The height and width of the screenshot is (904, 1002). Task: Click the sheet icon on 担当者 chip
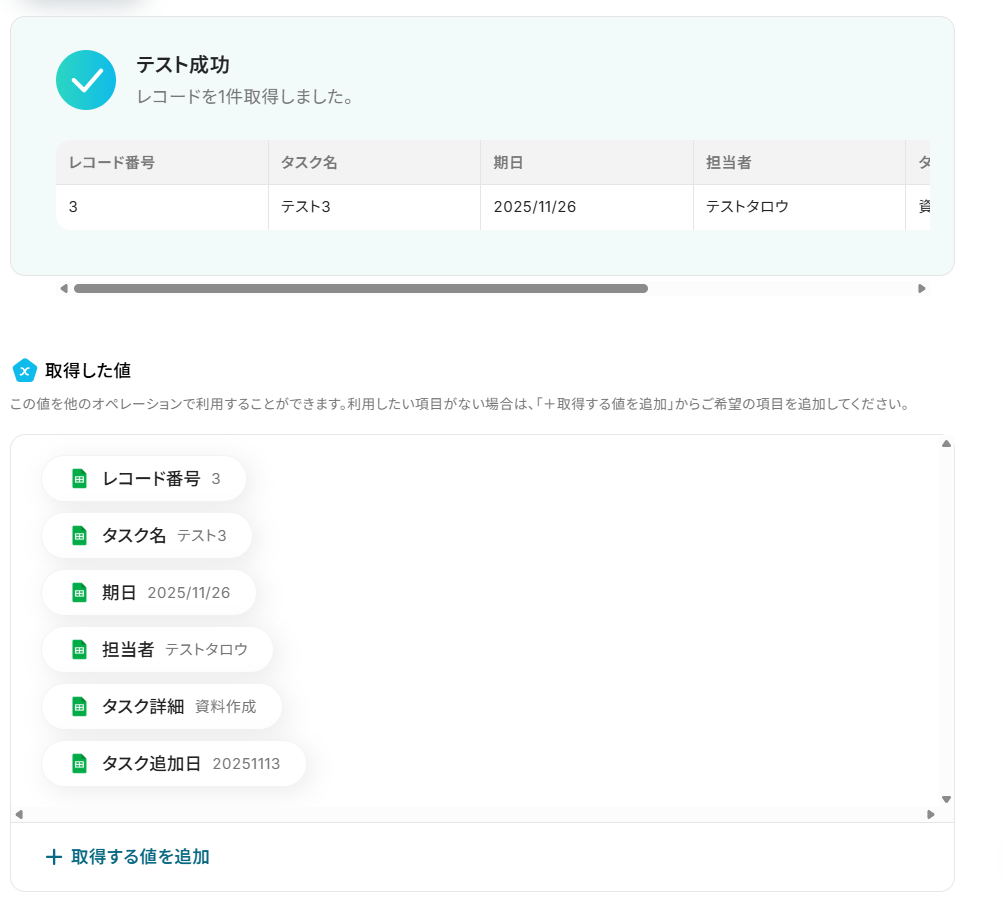(x=80, y=650)
